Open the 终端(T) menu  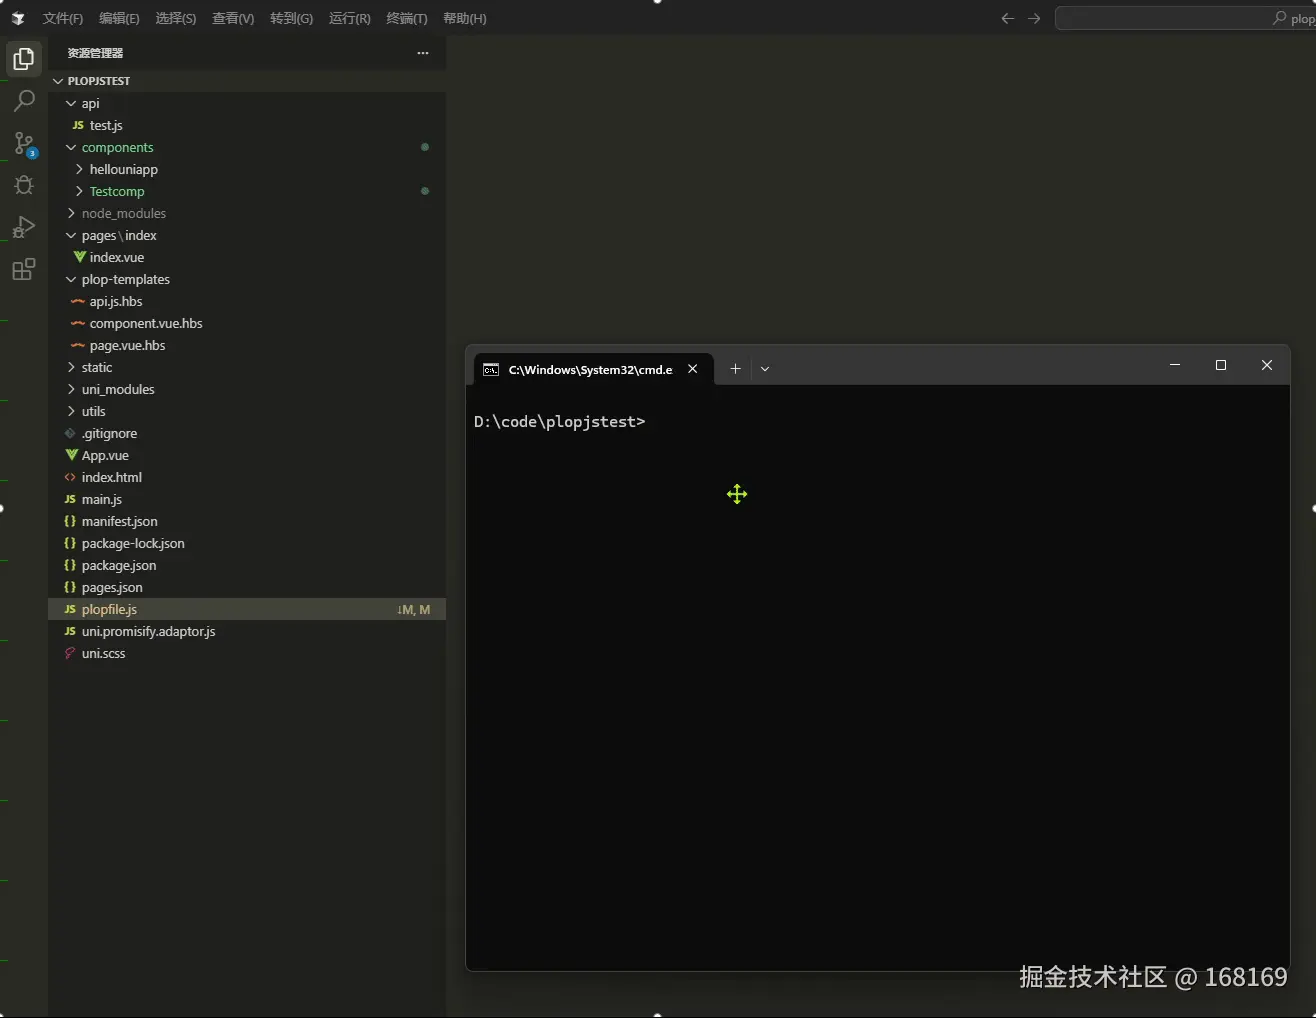[406, 18]
